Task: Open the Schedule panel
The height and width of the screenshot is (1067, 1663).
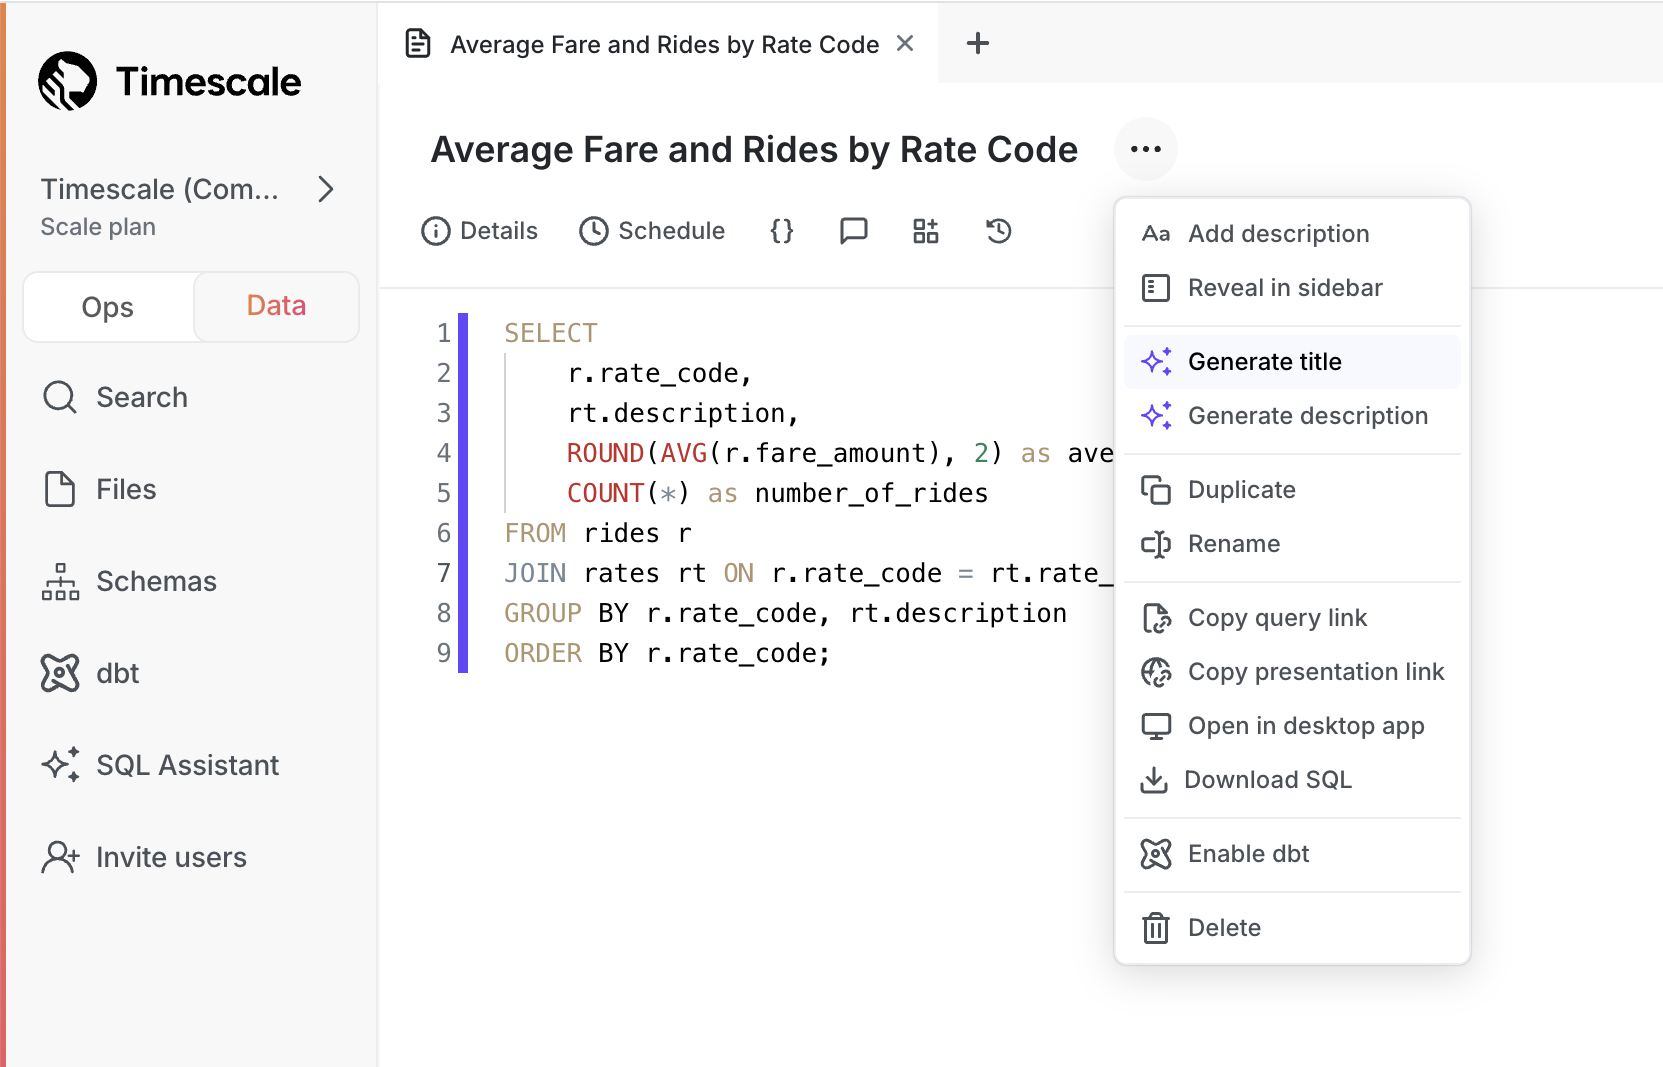Action: pyautogui.click(x=652, y=231)
